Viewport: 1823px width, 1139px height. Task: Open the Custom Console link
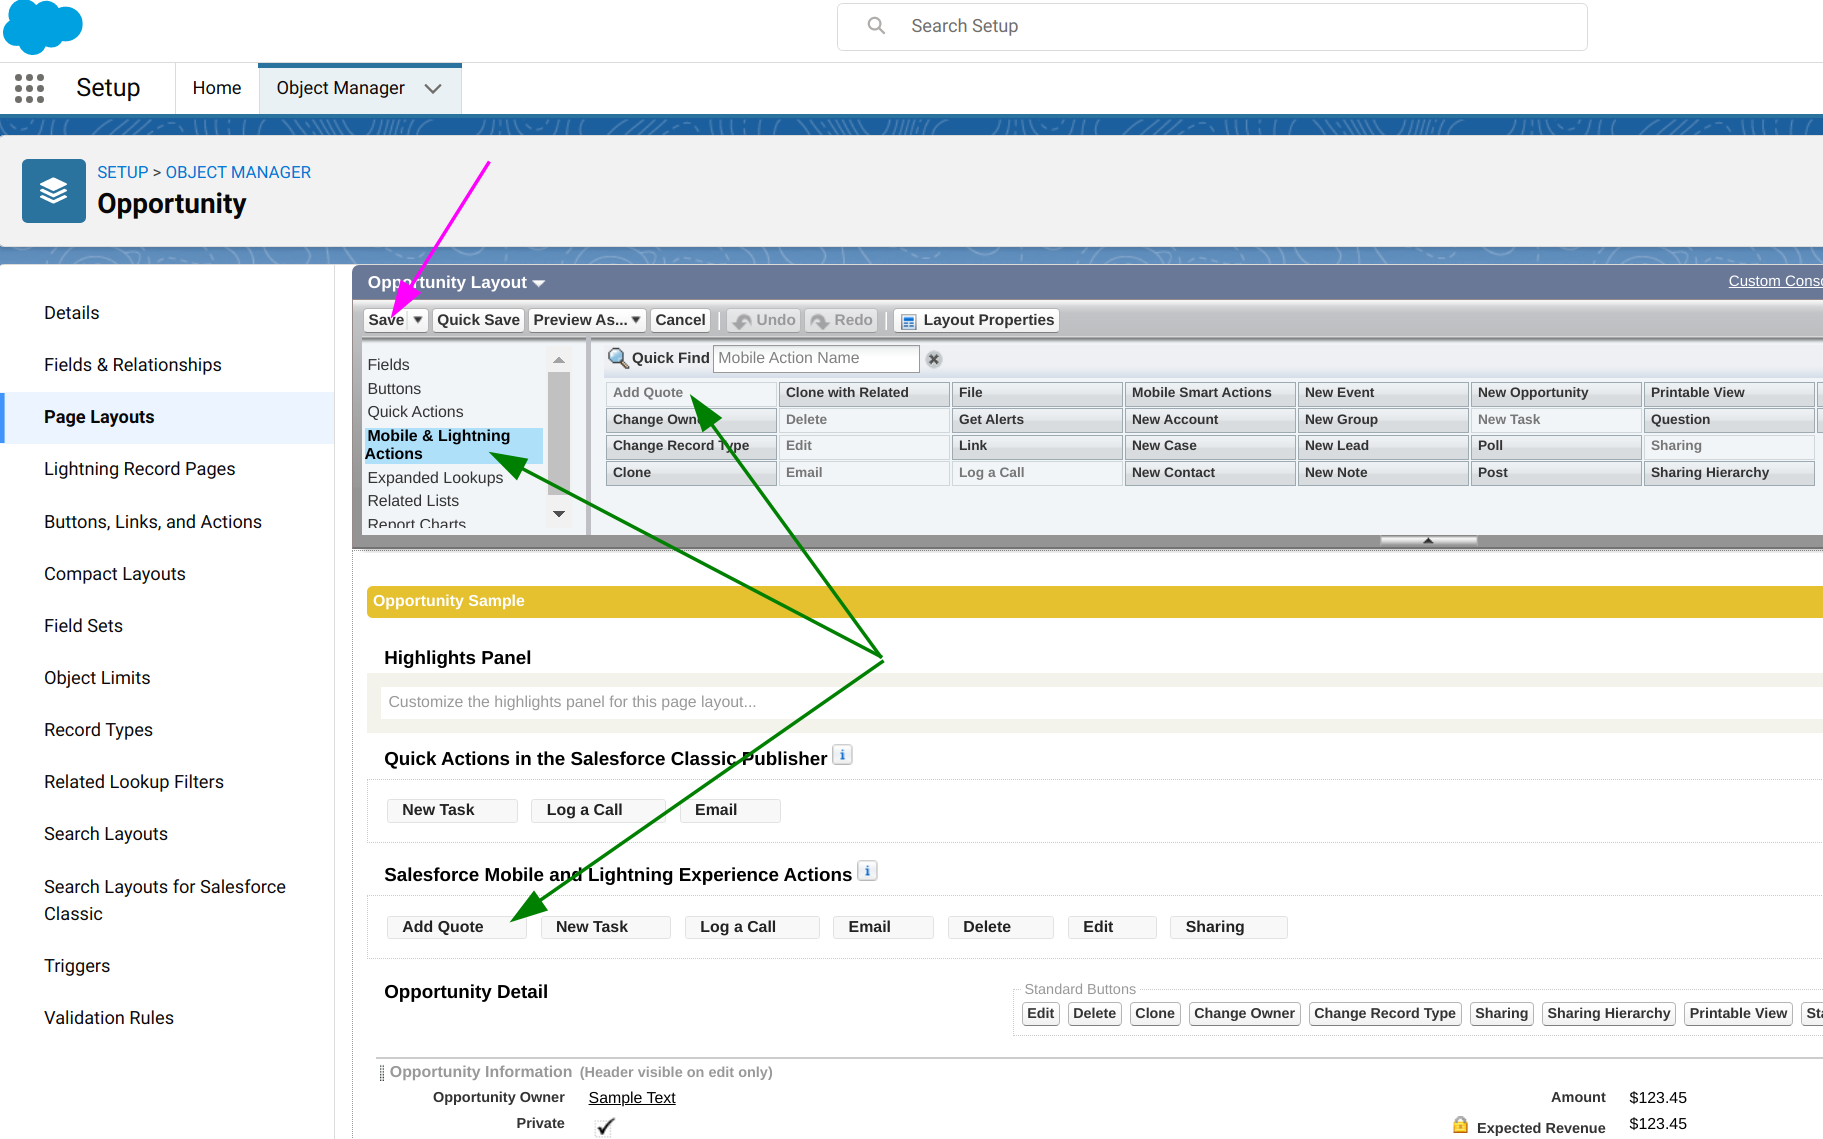tap(1775, 281)
